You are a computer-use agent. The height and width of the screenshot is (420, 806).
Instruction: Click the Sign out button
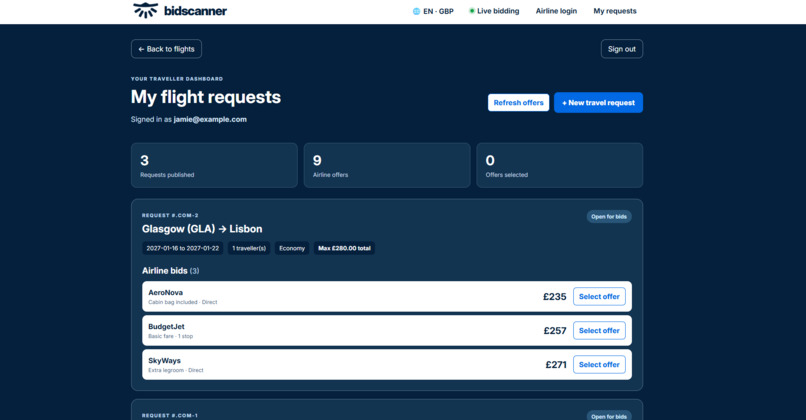tap(621, 49)
